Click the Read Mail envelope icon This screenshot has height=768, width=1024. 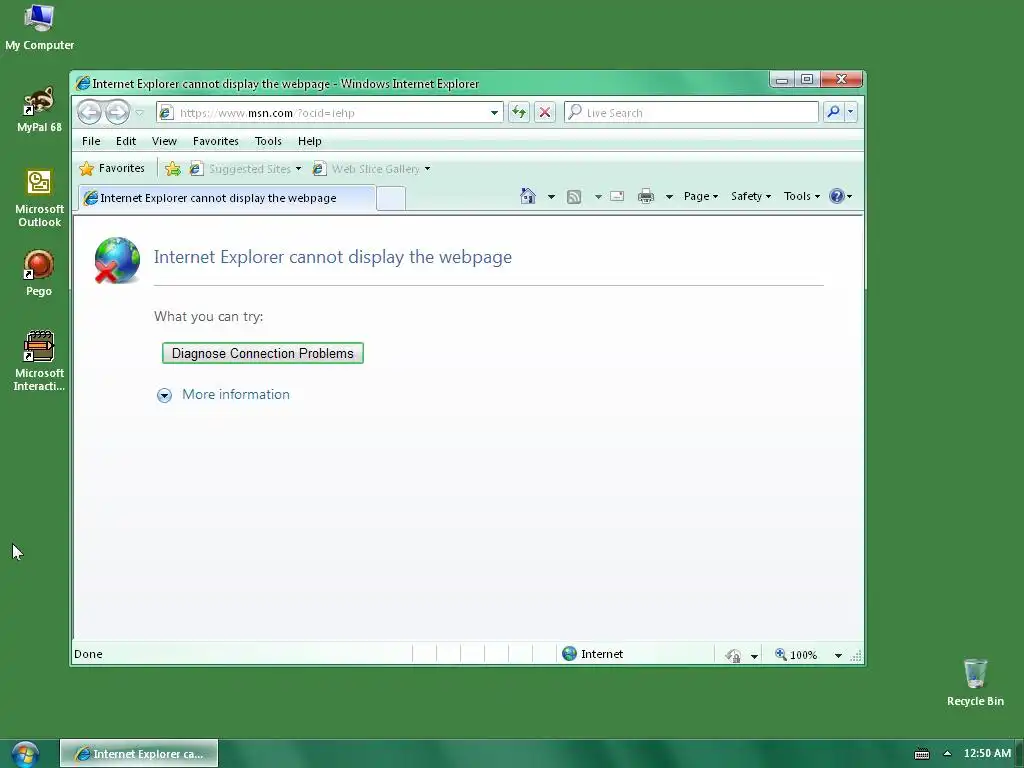coord(617,196)
